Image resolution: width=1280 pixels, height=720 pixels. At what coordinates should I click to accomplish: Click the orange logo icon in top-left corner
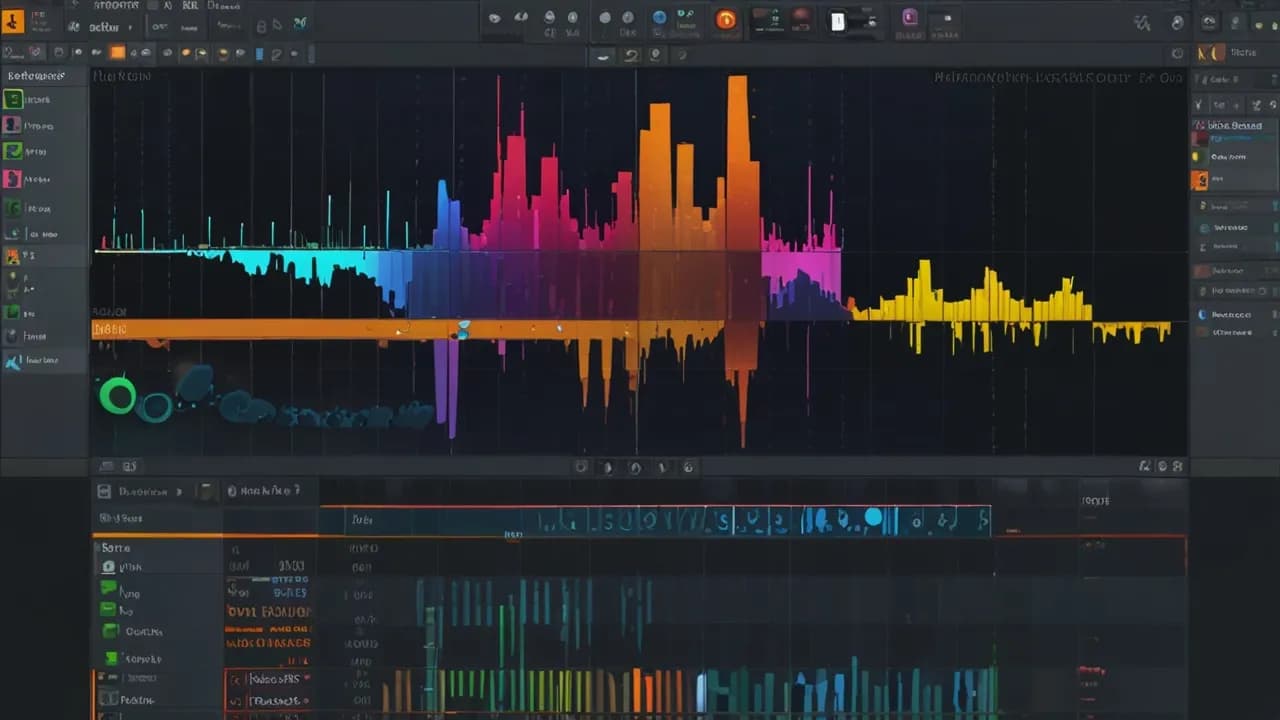(13, 21)
